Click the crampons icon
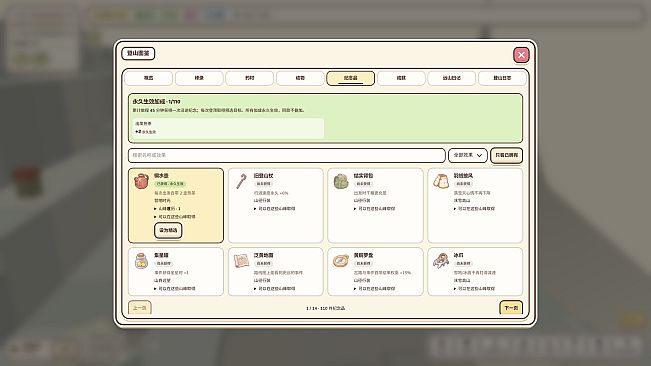The width and height of the screenshot is (651, 366). 441,261
